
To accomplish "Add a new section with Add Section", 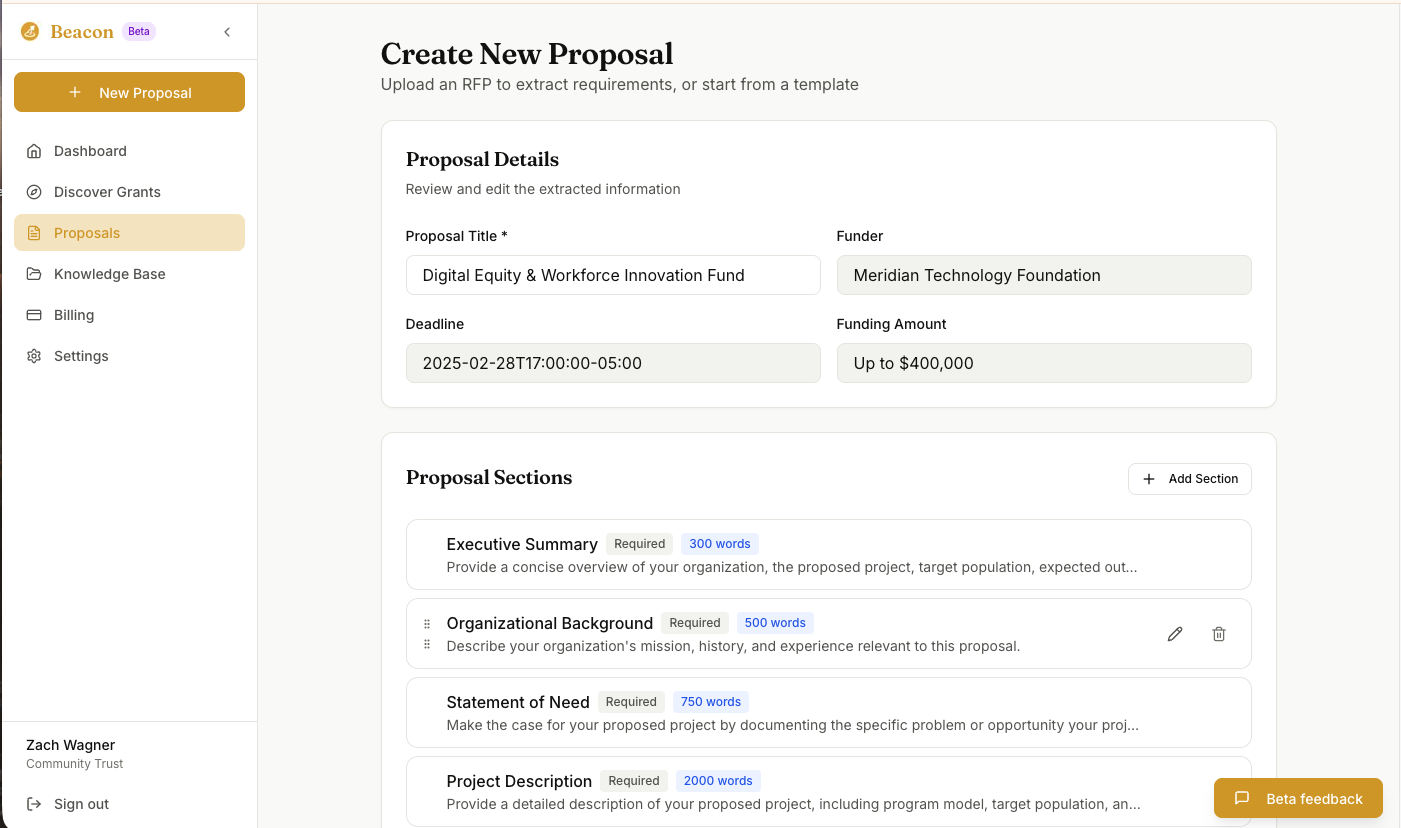I will 1189,478.
